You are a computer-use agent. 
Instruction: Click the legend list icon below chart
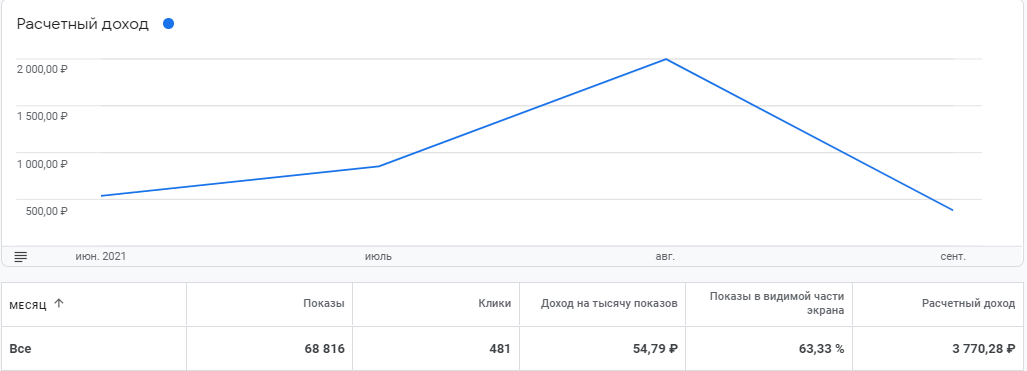point(21,256)
